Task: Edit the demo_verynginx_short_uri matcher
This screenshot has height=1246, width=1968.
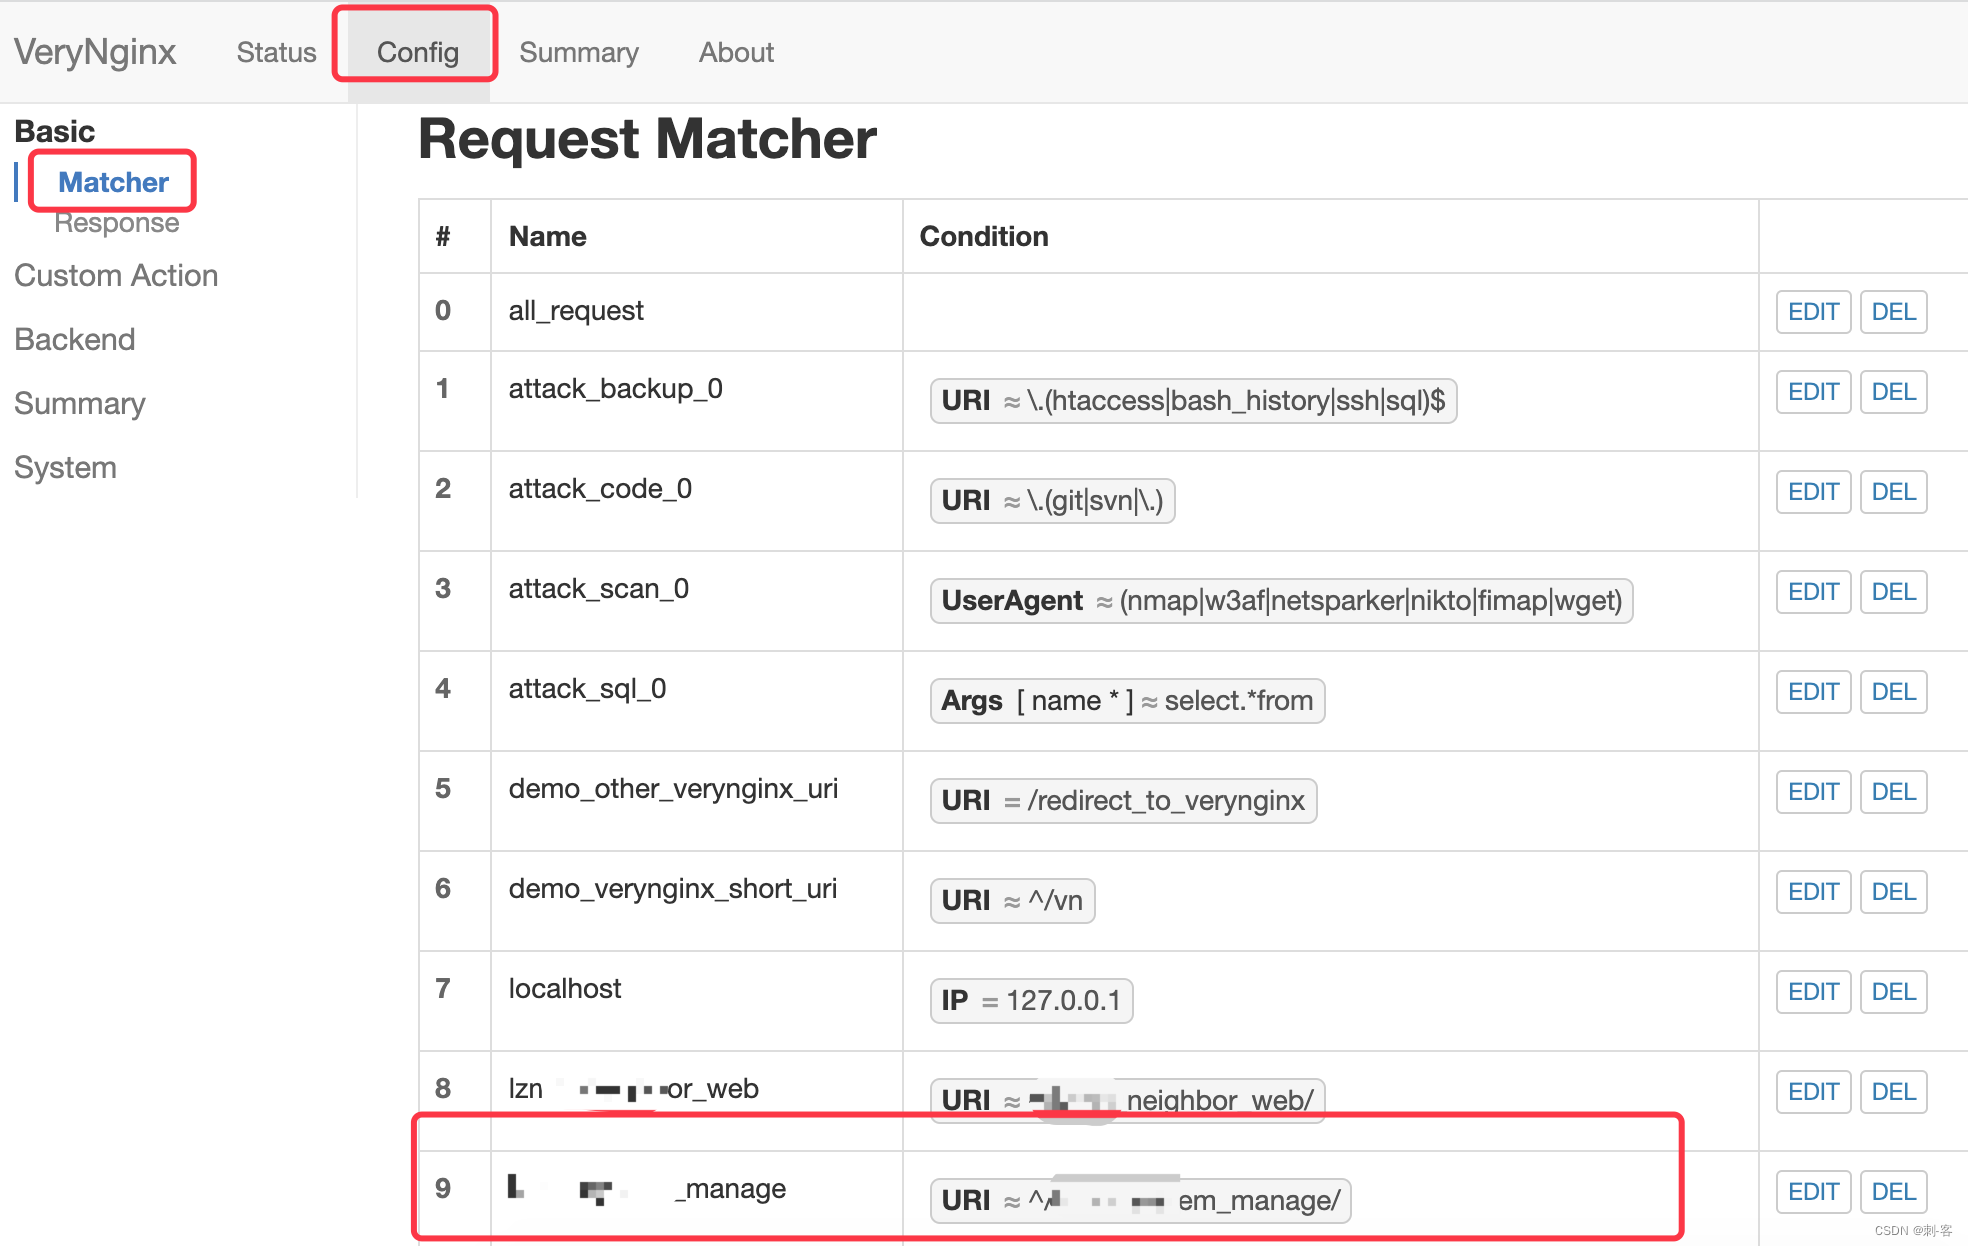Action: point(1813,892)
